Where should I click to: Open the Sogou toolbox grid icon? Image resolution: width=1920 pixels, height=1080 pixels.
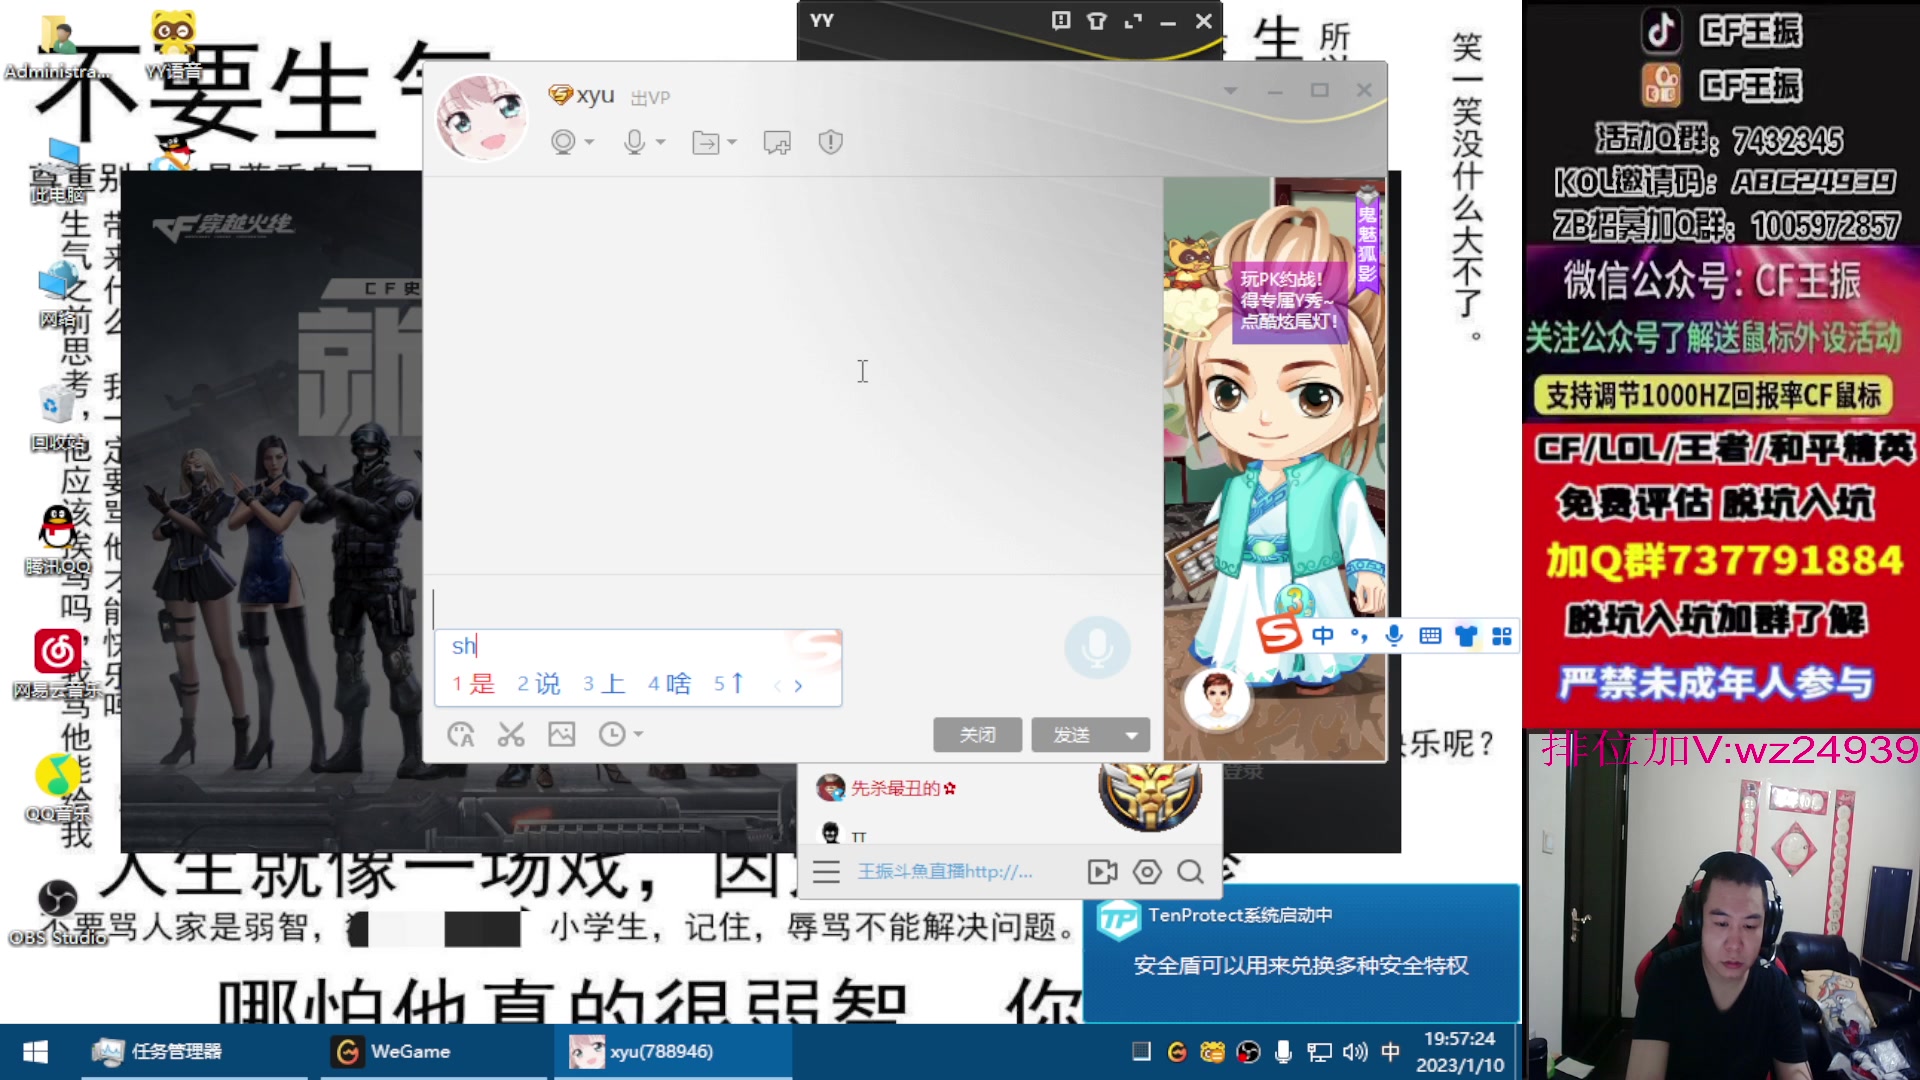pos(1502,636)
